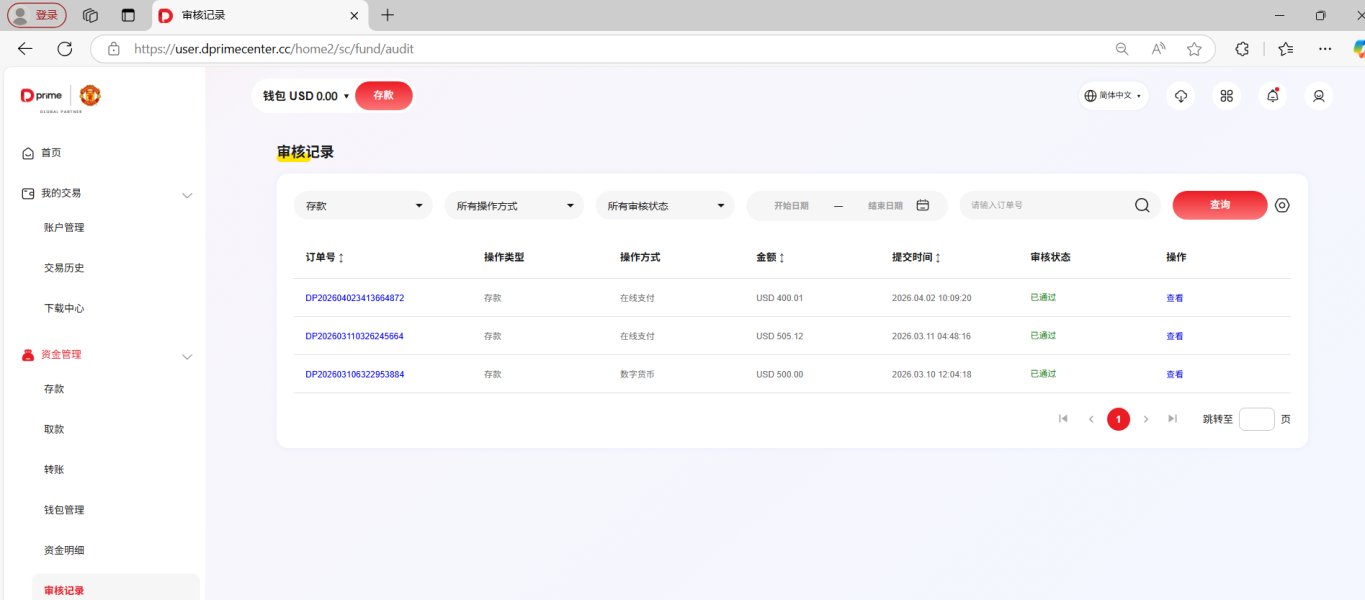Click the red 存款 button in header
Screen dimensions: 1365x600
click(384, 96)
